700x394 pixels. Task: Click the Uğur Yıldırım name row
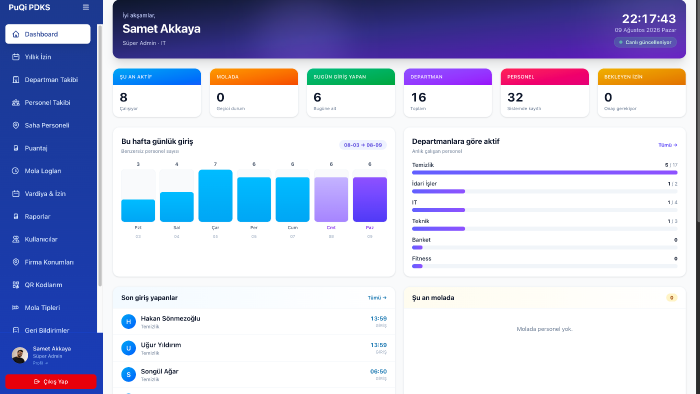(254, 348)
